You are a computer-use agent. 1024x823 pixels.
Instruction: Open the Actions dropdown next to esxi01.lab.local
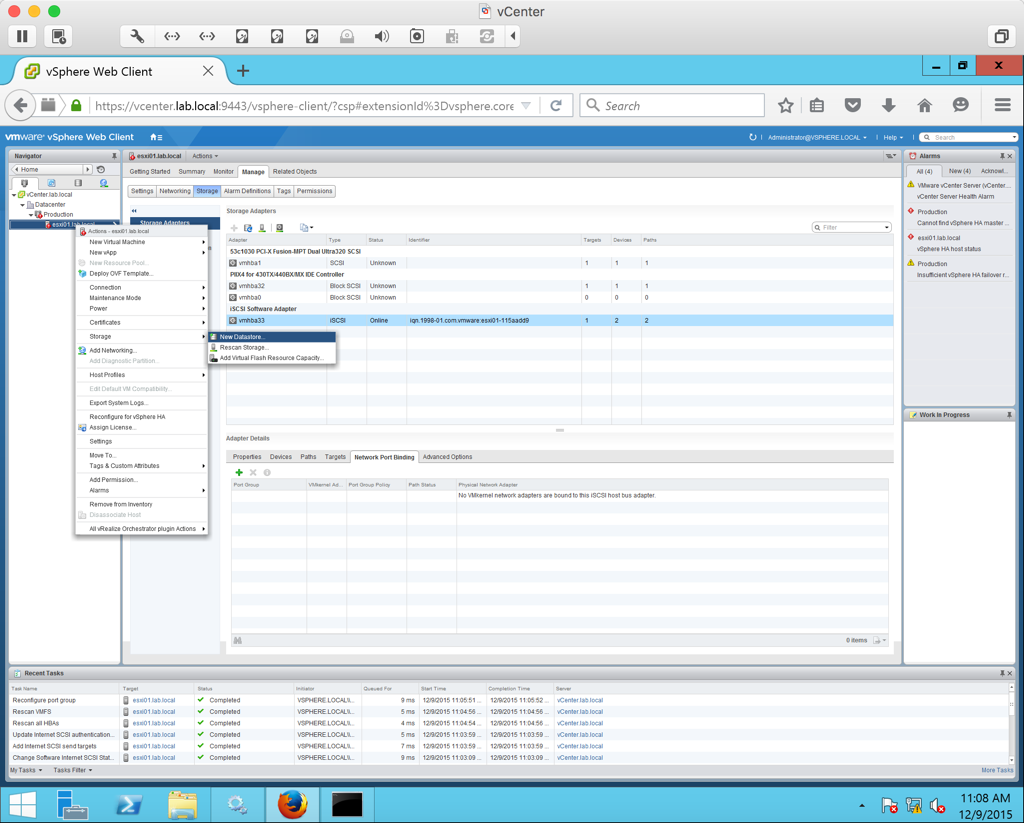click(204, 156)
